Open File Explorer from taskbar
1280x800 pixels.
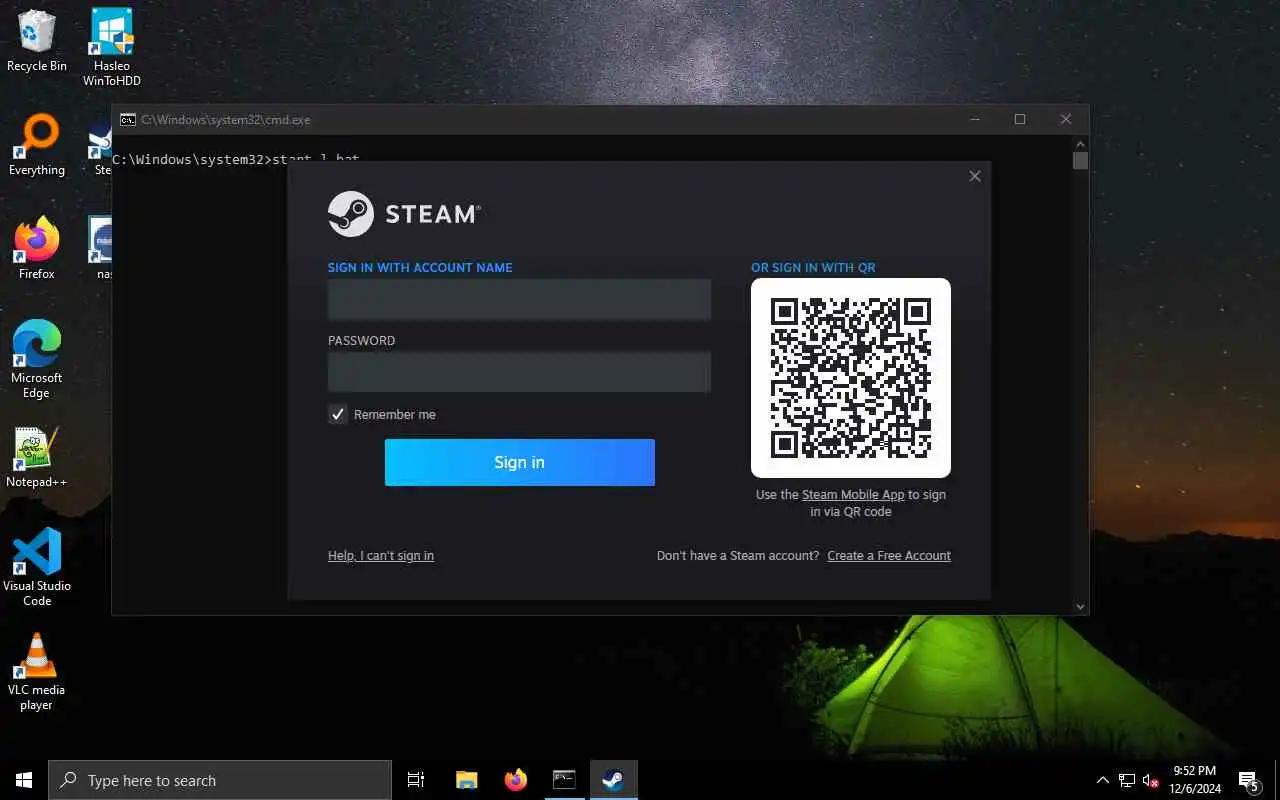[466, 780]
